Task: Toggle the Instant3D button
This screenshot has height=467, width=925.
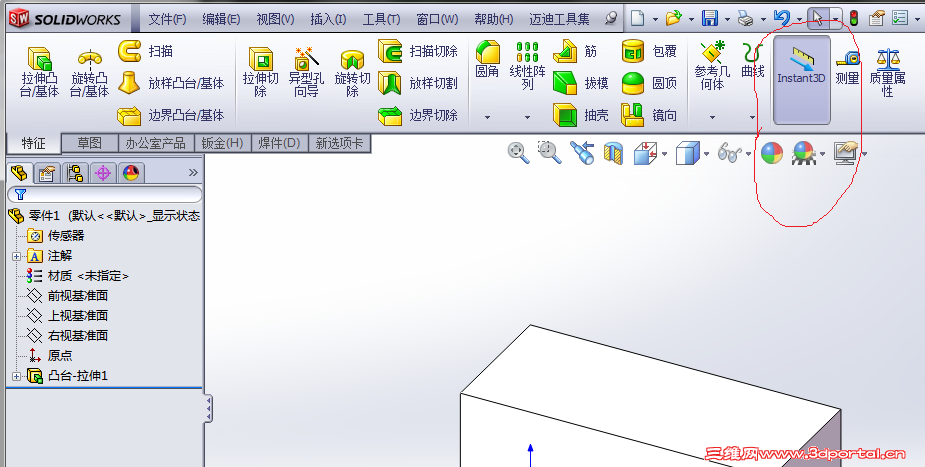Action: click(x=801, y=80)
